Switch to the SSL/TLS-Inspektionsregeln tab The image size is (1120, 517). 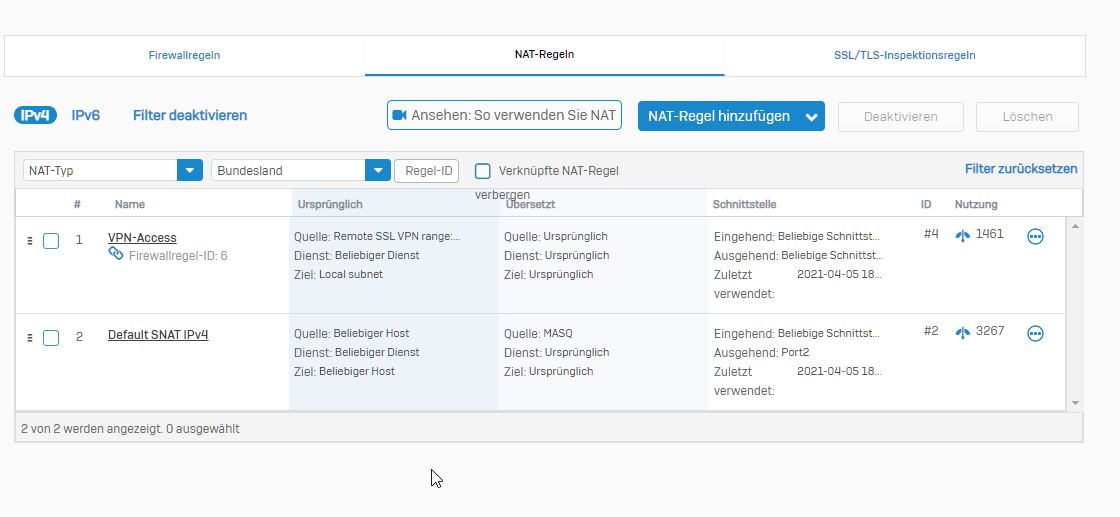[x=904, y=55]
